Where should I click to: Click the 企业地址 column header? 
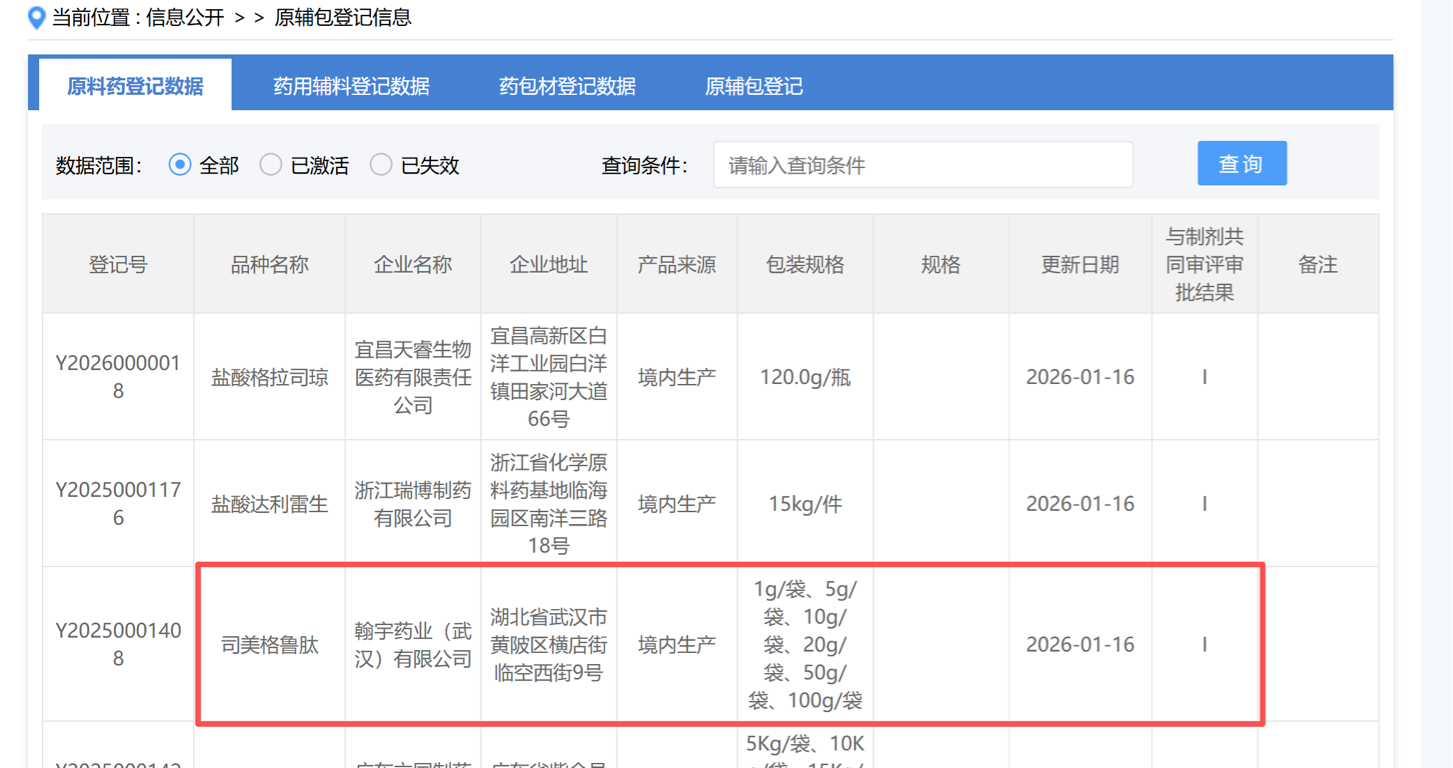[549, 265]
